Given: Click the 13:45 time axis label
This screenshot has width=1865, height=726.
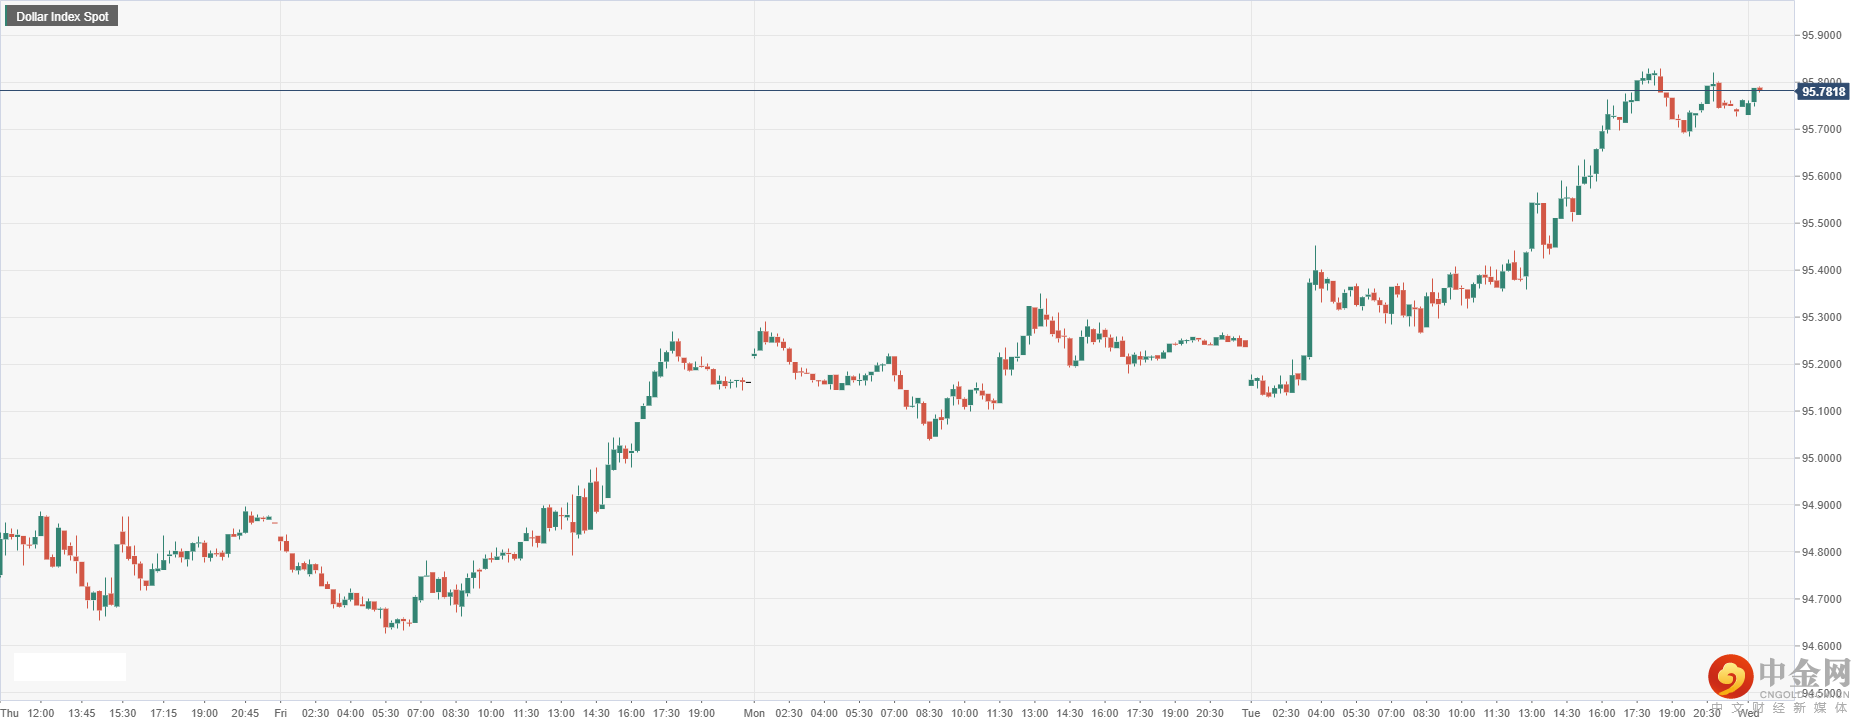Looking at the screenshot, I should [x=82, y=713].
